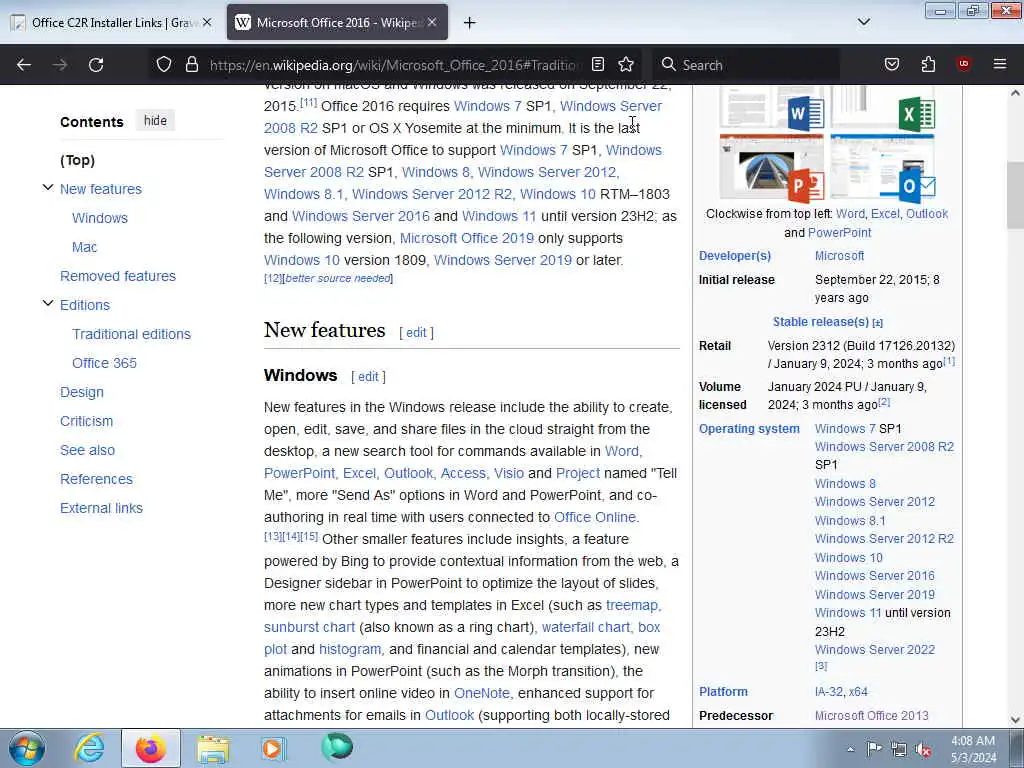This screenshot has height=768, width=1024.
Task: Open Windows subsection in contents
Action: [100, 218]
